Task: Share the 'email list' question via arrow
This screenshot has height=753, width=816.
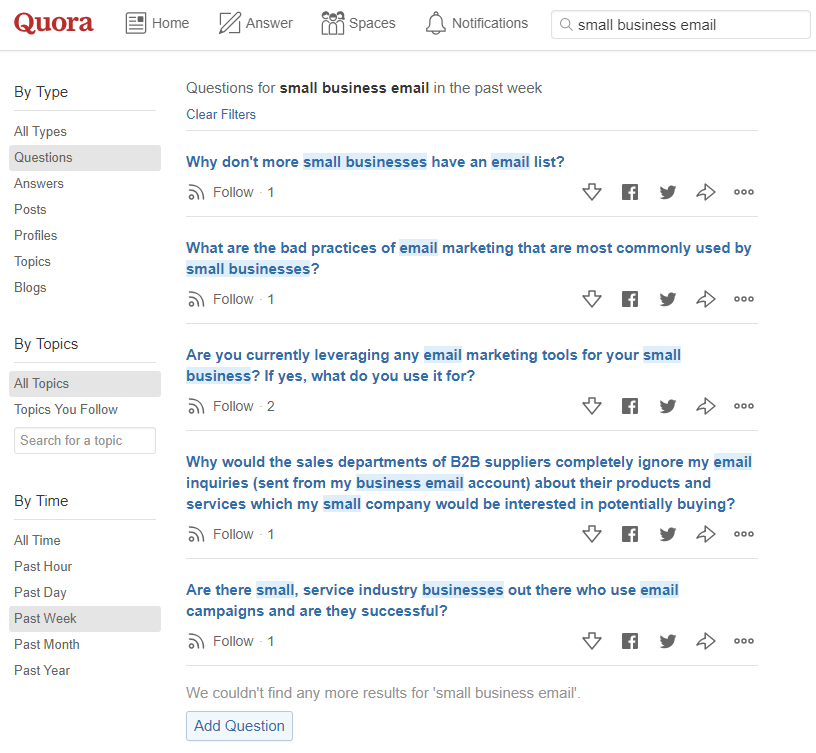Action: pos(706,192)
